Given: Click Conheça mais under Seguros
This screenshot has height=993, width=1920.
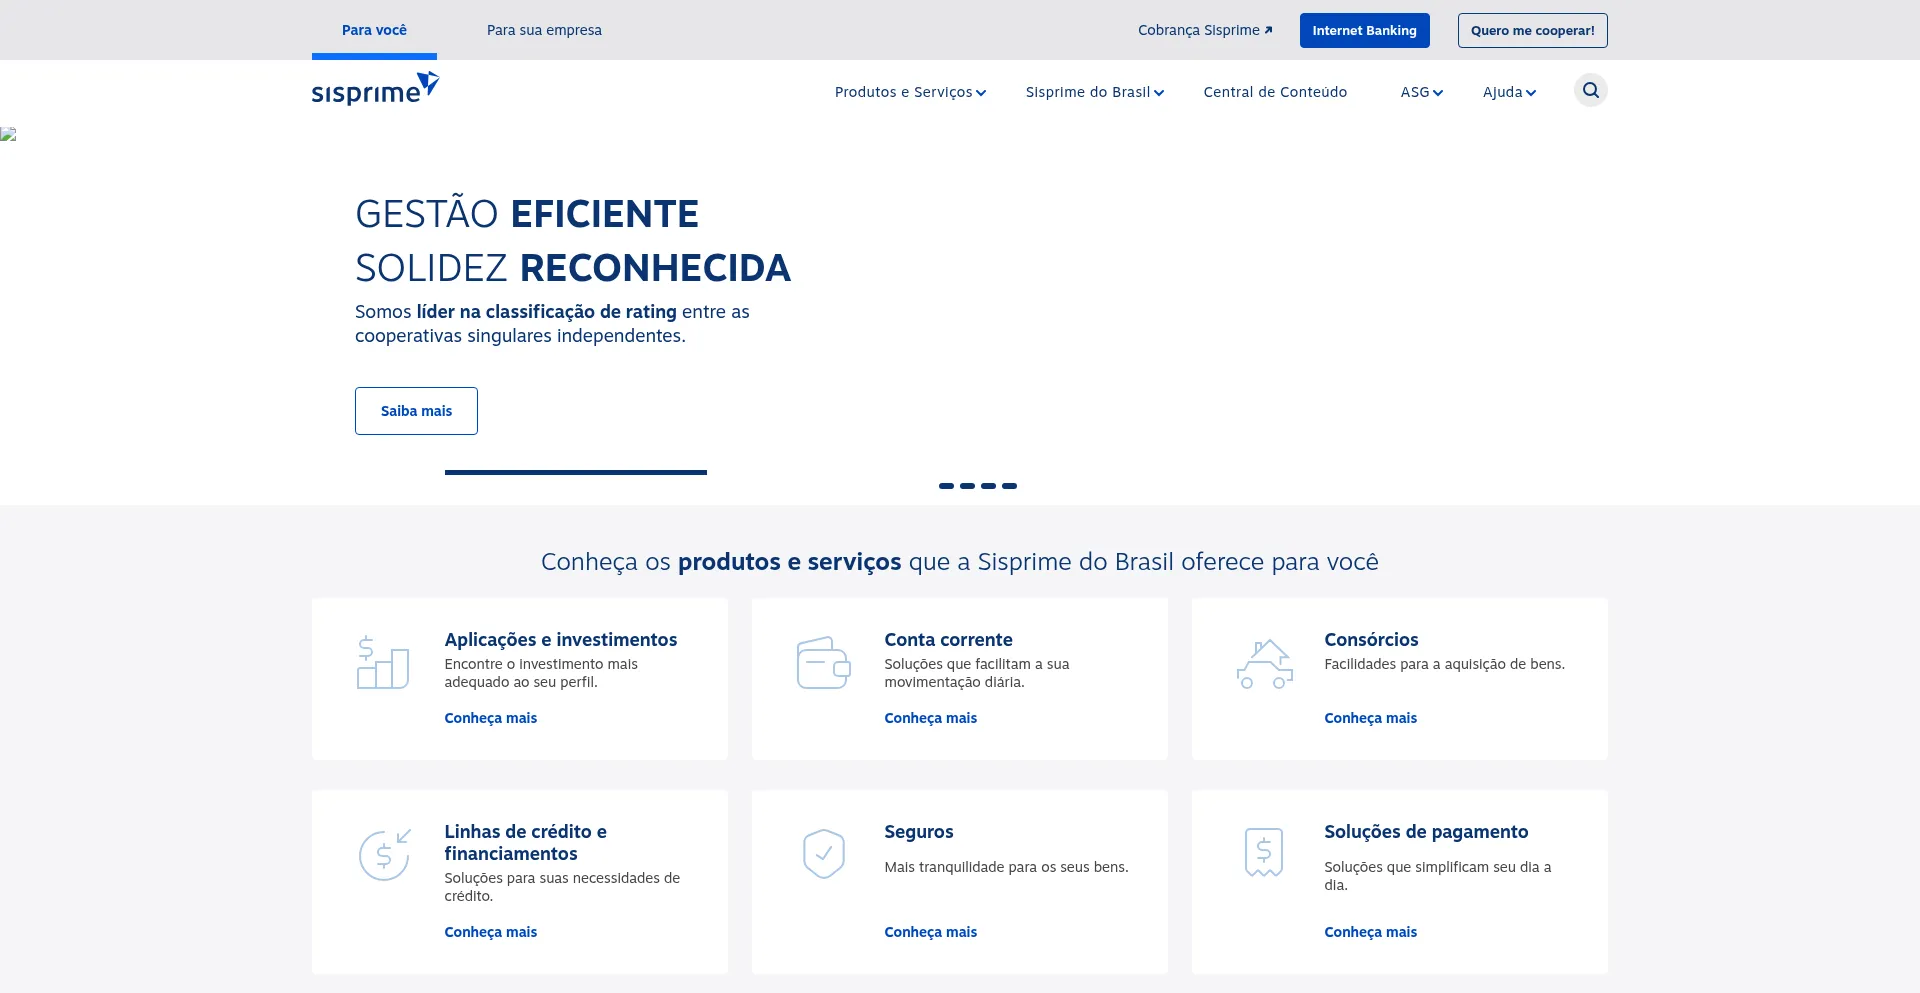Looking at the screenshot, I should tap(931, 932).
